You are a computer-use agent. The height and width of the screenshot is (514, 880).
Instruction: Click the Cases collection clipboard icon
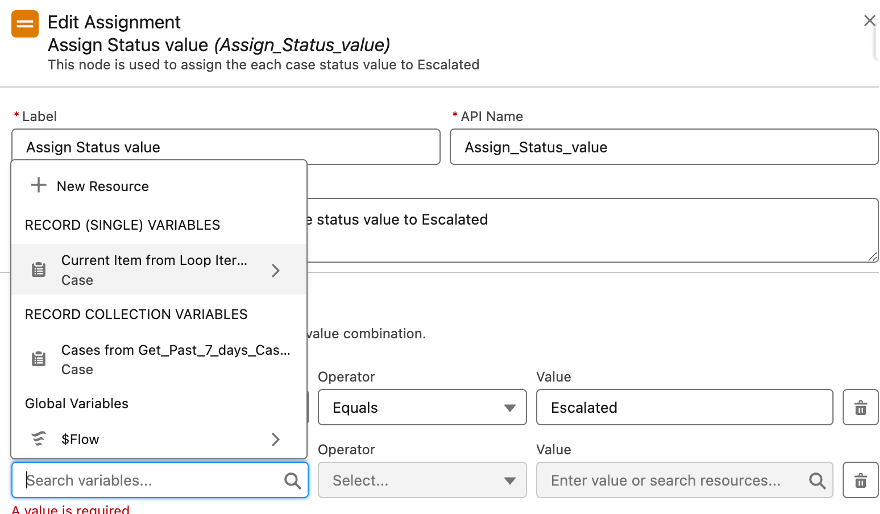point(39,359)
